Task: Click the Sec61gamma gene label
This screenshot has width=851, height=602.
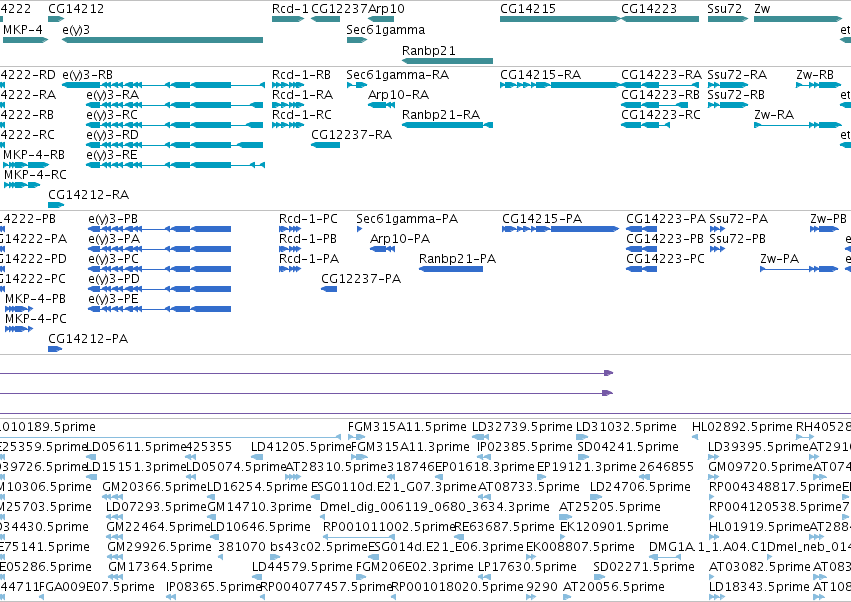Action: click(x=386, y=30)
